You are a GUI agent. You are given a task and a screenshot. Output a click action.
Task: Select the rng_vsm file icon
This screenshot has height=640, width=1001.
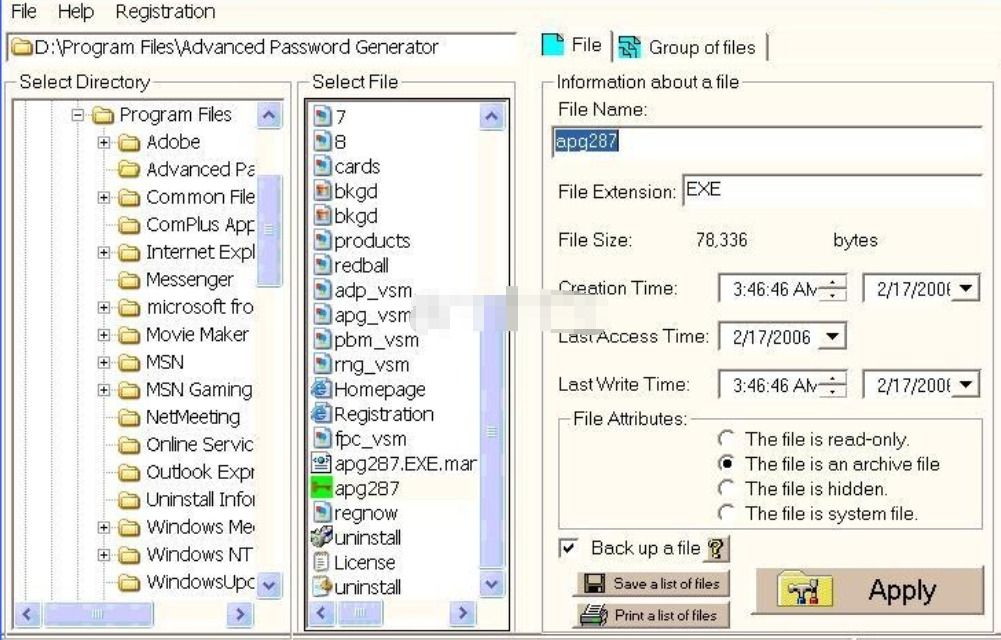coord(322,364)
